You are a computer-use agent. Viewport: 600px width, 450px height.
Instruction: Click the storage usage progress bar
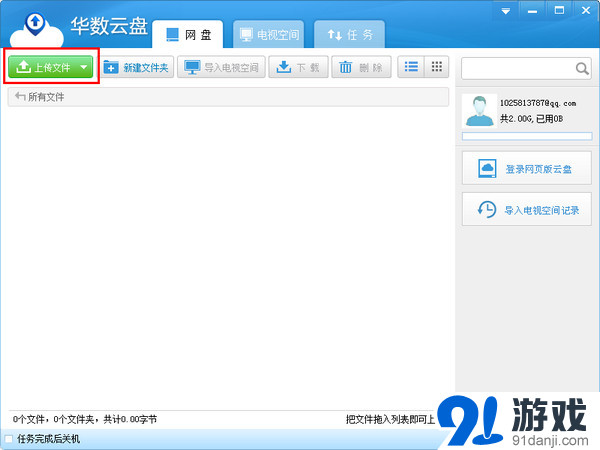(527, 136)
